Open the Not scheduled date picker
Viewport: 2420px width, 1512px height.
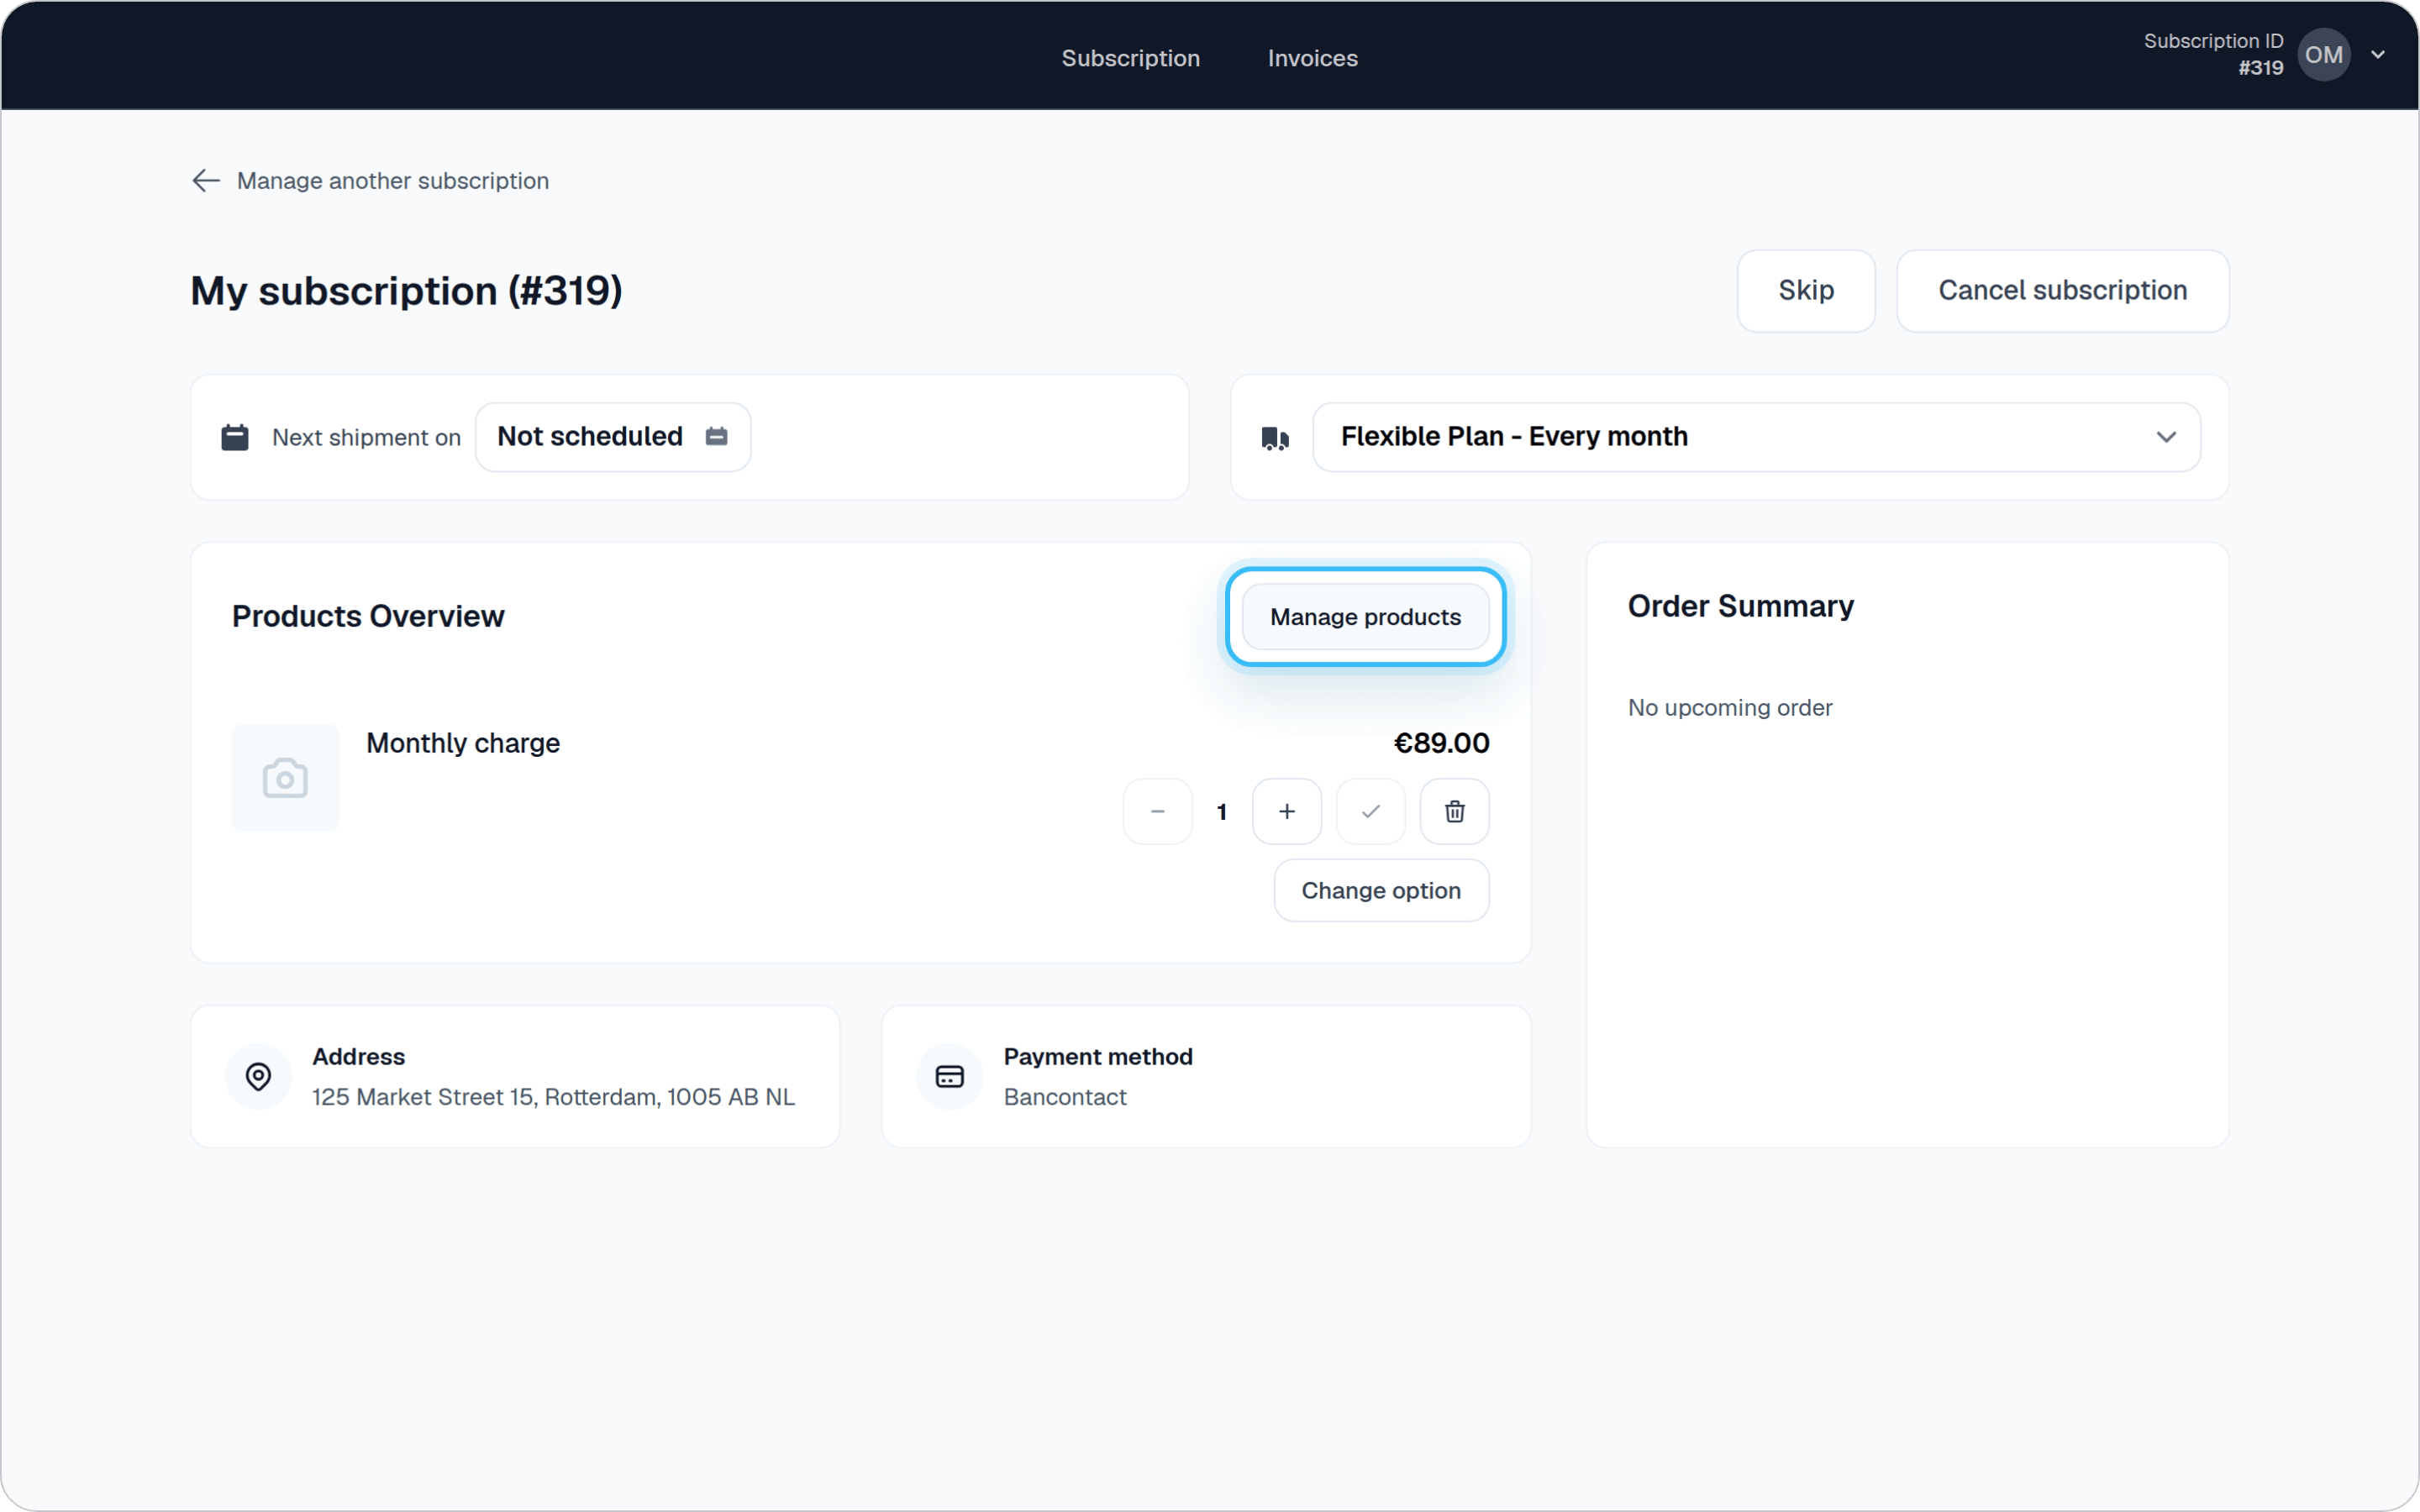pyautogui.click(x=612, y=437)
